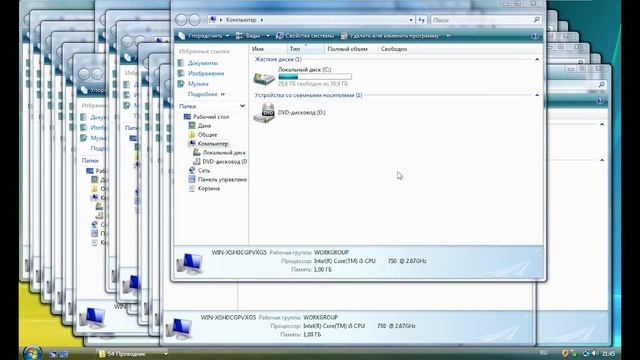Select the DVD-дисковод (D:) drive icon
Image resolution: width=640 pixels, height=360 pixels.
264,113
